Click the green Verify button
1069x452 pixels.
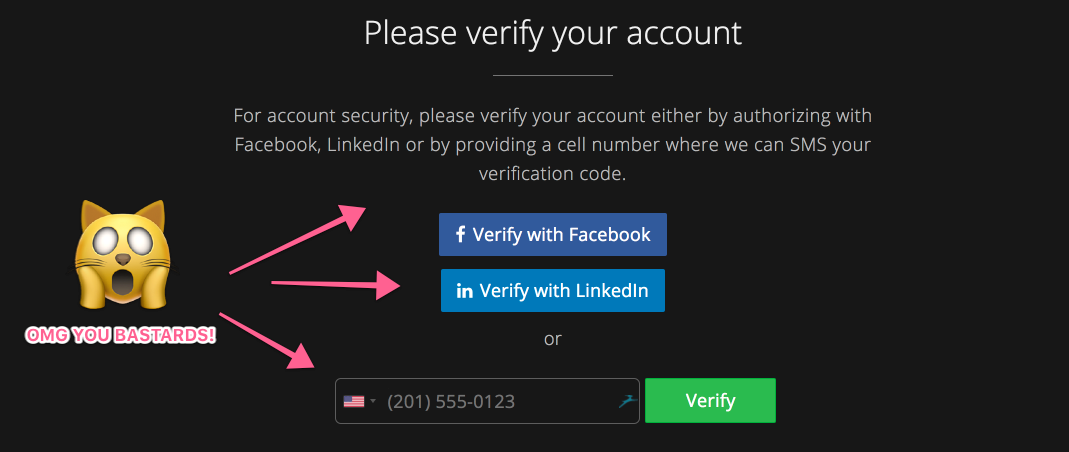[x=710, y=400]
